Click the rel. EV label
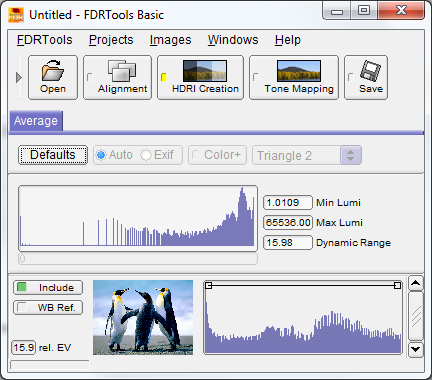The width and height of the screenshot is (432, 380). coord(55,348)
